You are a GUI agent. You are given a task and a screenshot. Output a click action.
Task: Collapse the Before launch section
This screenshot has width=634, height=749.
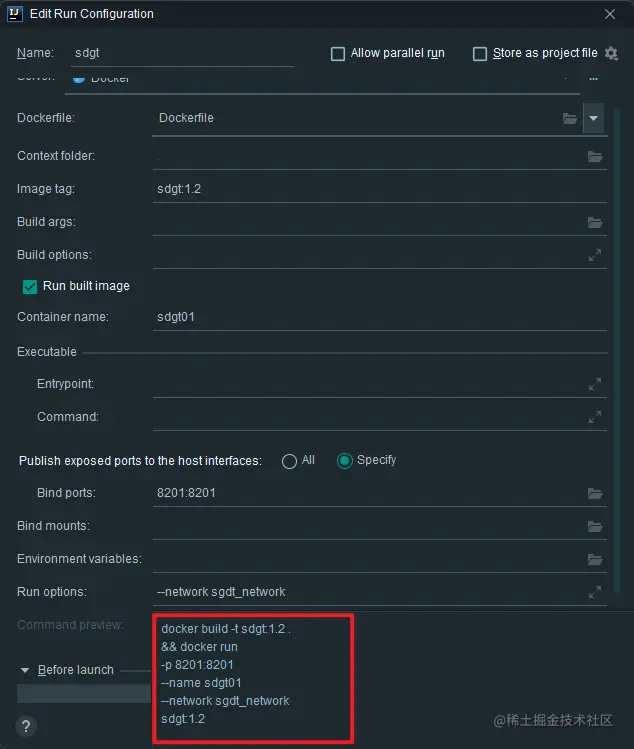[25, 670]
